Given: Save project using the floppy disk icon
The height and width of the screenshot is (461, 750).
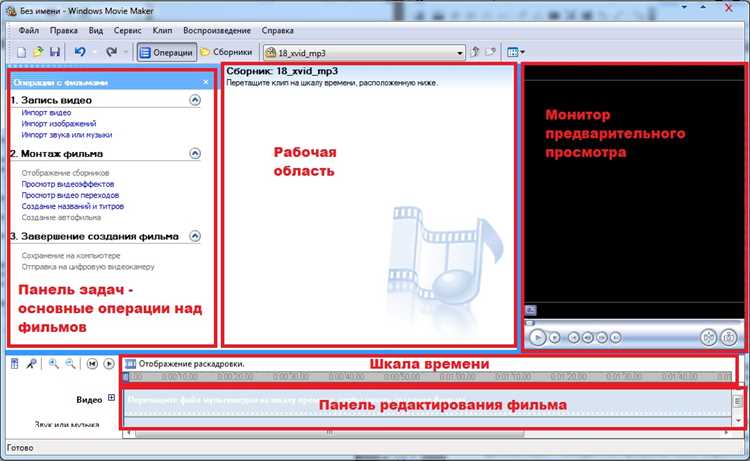Looking at the screenshot, I should tap(55, 52).
